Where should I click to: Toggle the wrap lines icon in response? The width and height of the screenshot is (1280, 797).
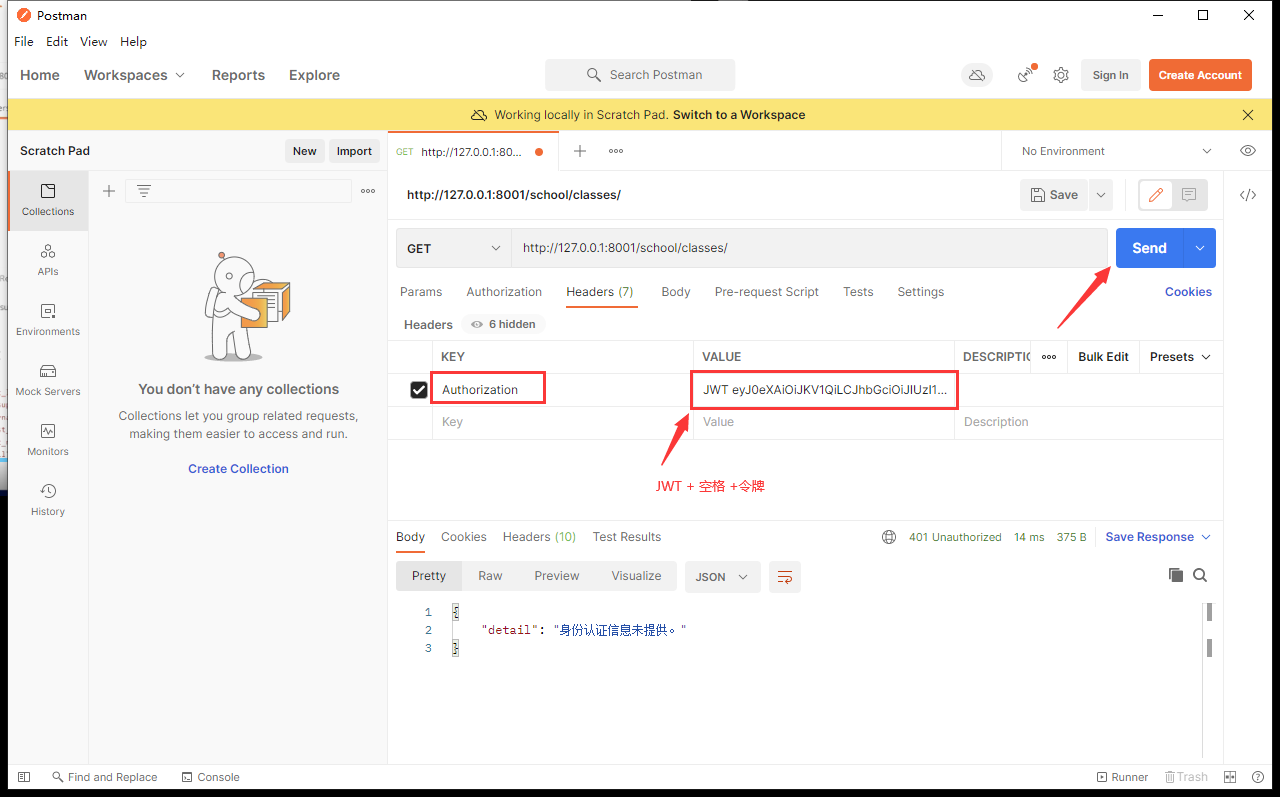[x=785, y=577]
